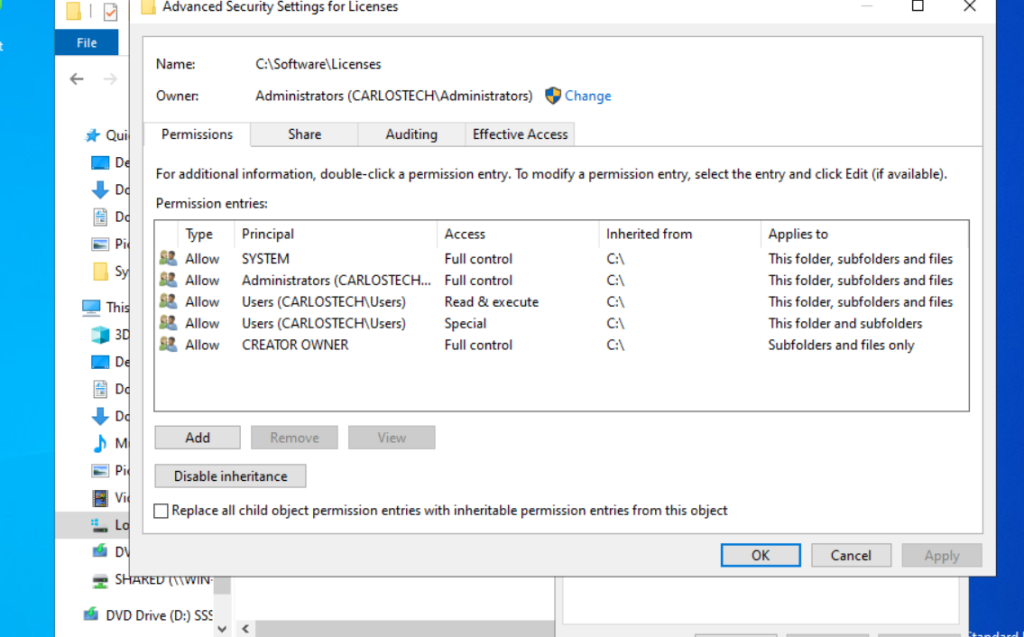Click the CREATOR OWNER entry user icon

pos(168,345)
